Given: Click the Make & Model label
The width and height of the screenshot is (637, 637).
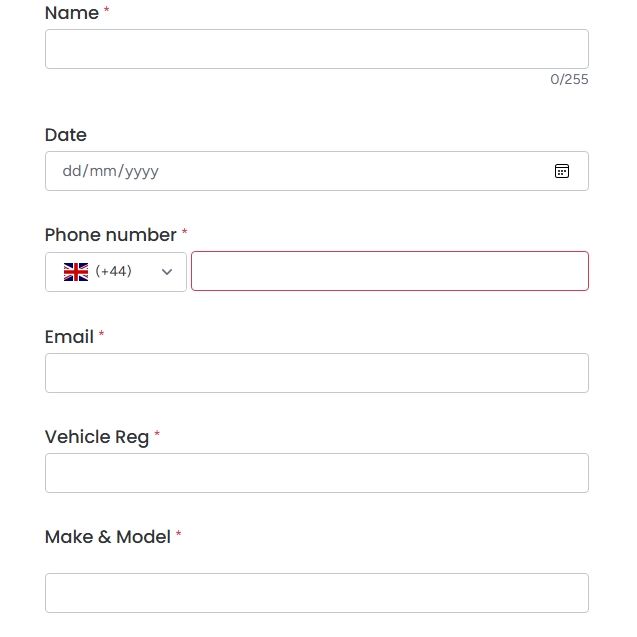Looking at the screenshot, I should 108,537.
